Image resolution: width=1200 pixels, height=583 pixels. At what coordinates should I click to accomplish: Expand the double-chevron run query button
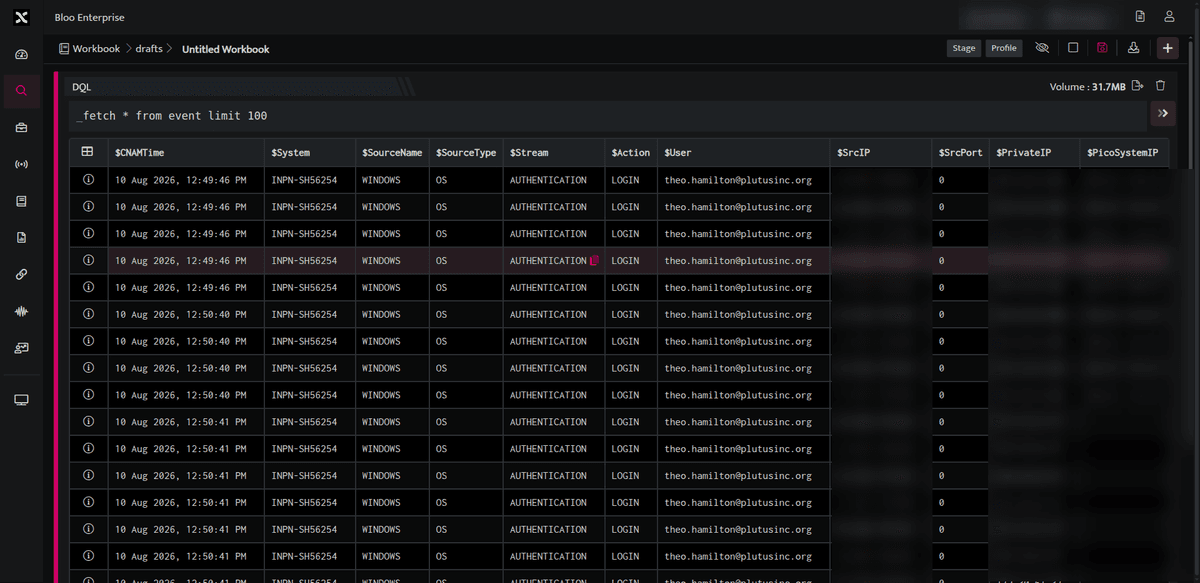1162,114
